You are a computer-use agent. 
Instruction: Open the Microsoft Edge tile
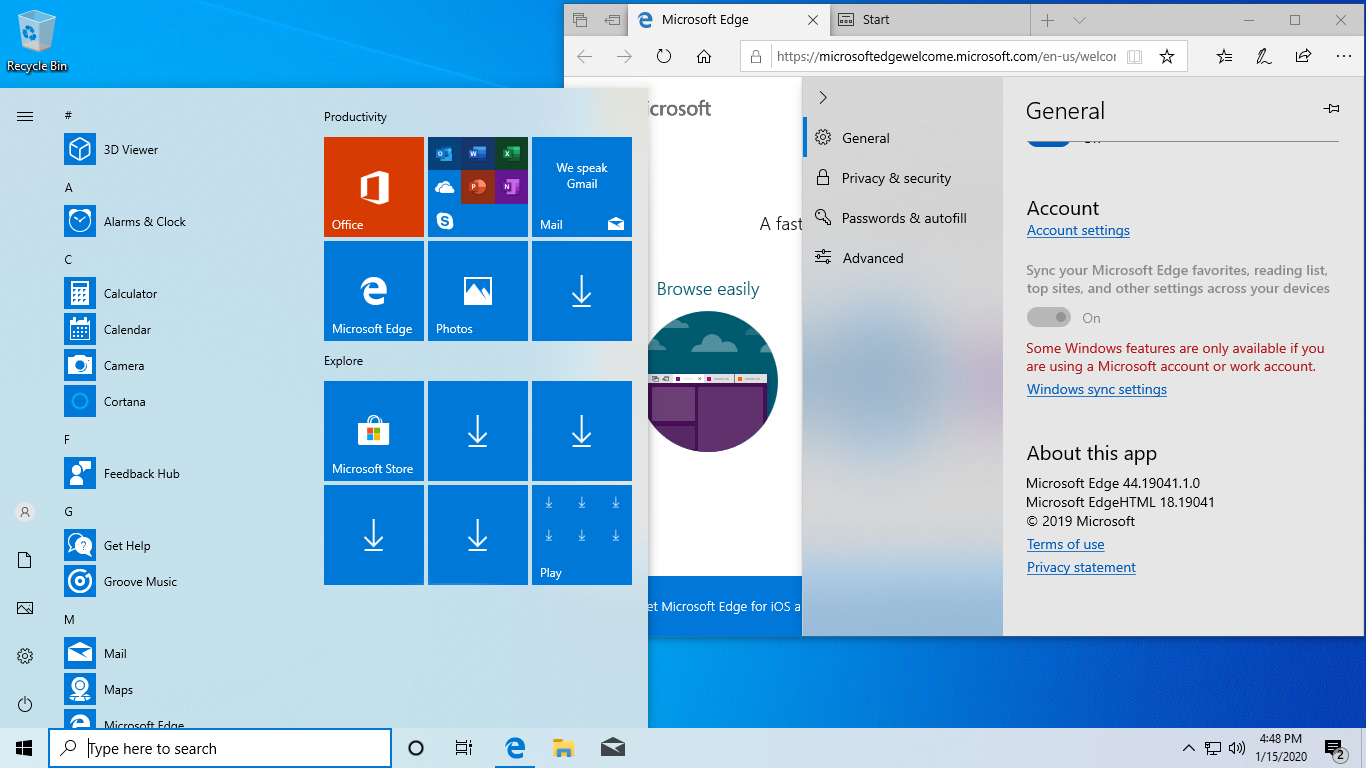(x=374, y=291)
